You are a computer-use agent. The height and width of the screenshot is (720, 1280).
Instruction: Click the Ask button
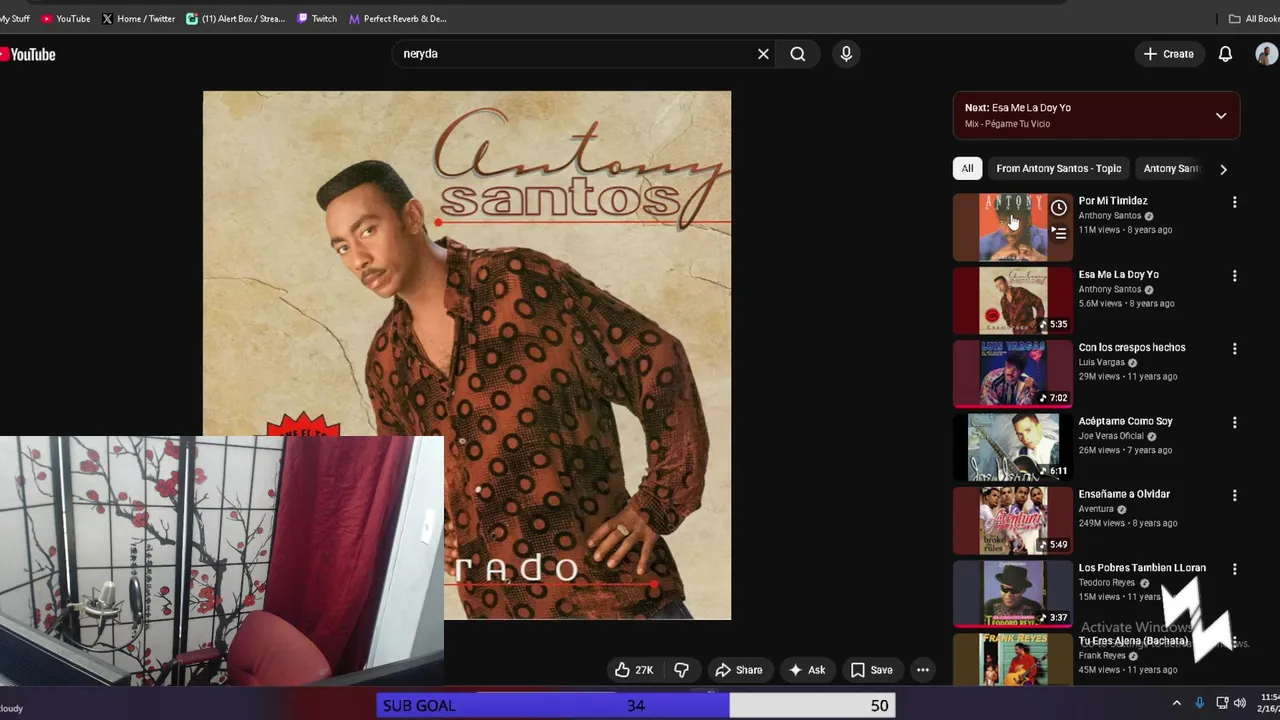[x=807, y=670]
